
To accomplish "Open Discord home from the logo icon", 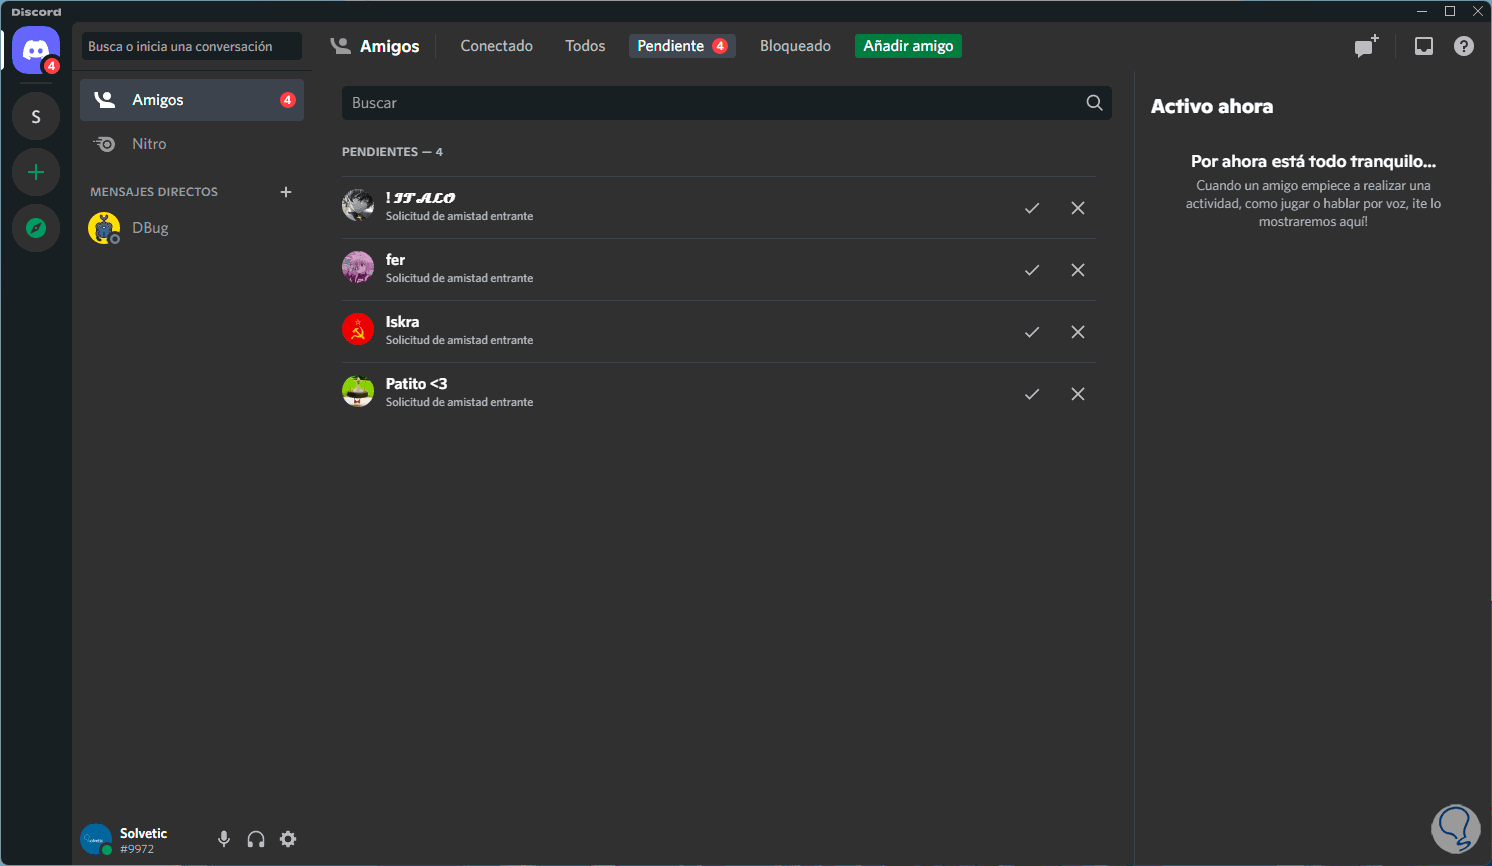I will [x=36, y=50].
